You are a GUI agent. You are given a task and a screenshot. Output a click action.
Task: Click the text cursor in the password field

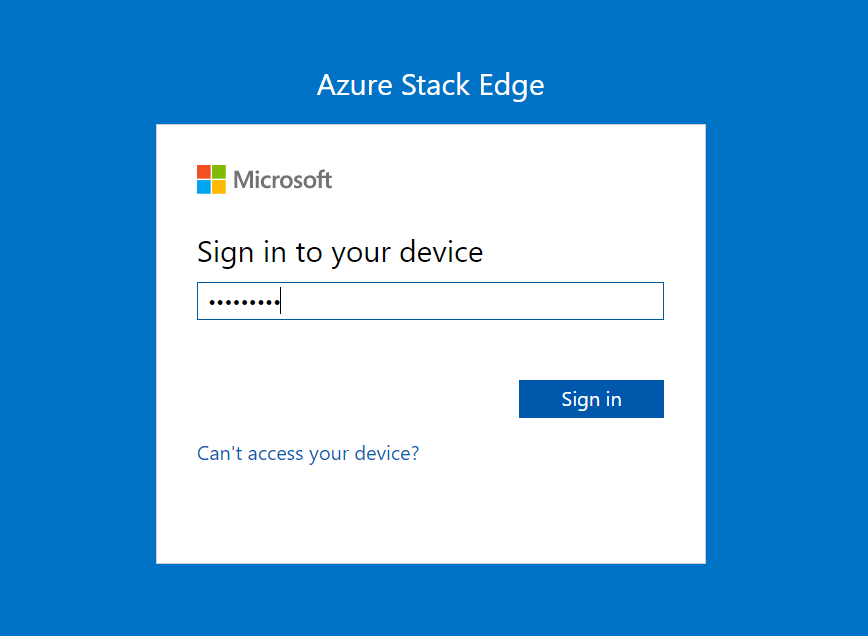280,300
